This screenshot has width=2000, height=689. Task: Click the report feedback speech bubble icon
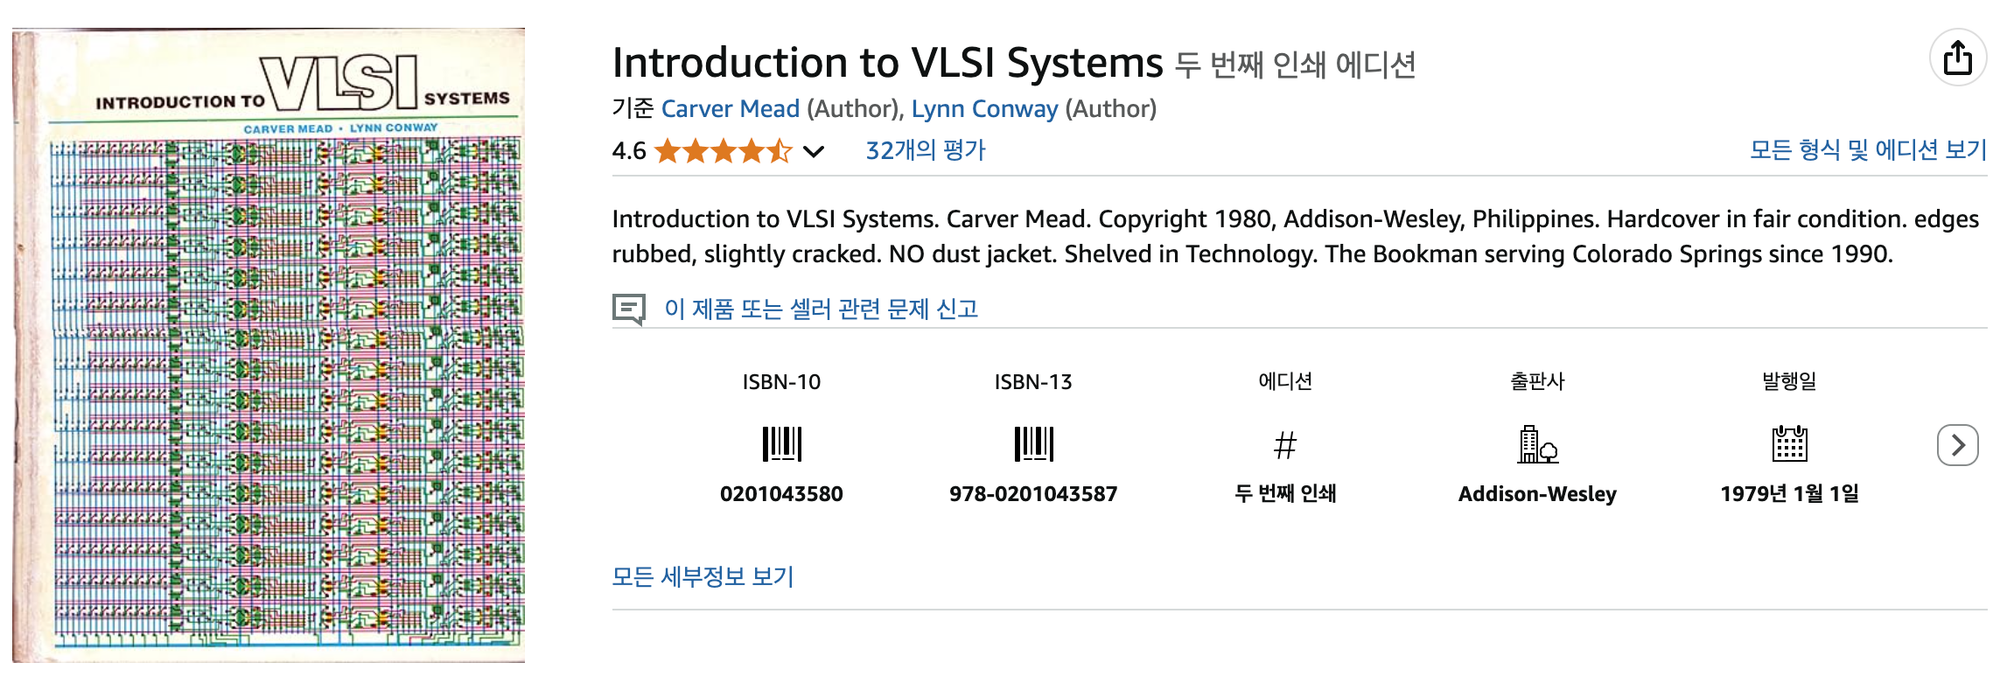coord(630,308)
